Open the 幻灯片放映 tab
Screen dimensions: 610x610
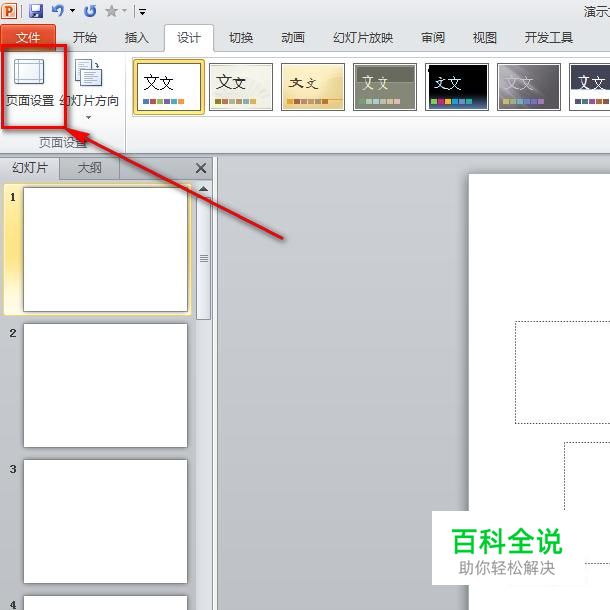[363, 37]
